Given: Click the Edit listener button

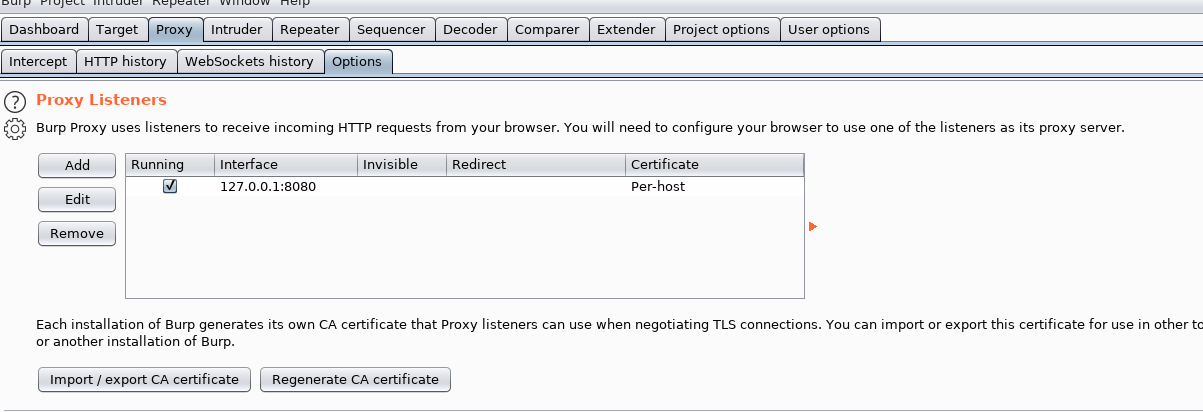Looking at the screenshot, I should pyautogui.click(x=77, y=199).
